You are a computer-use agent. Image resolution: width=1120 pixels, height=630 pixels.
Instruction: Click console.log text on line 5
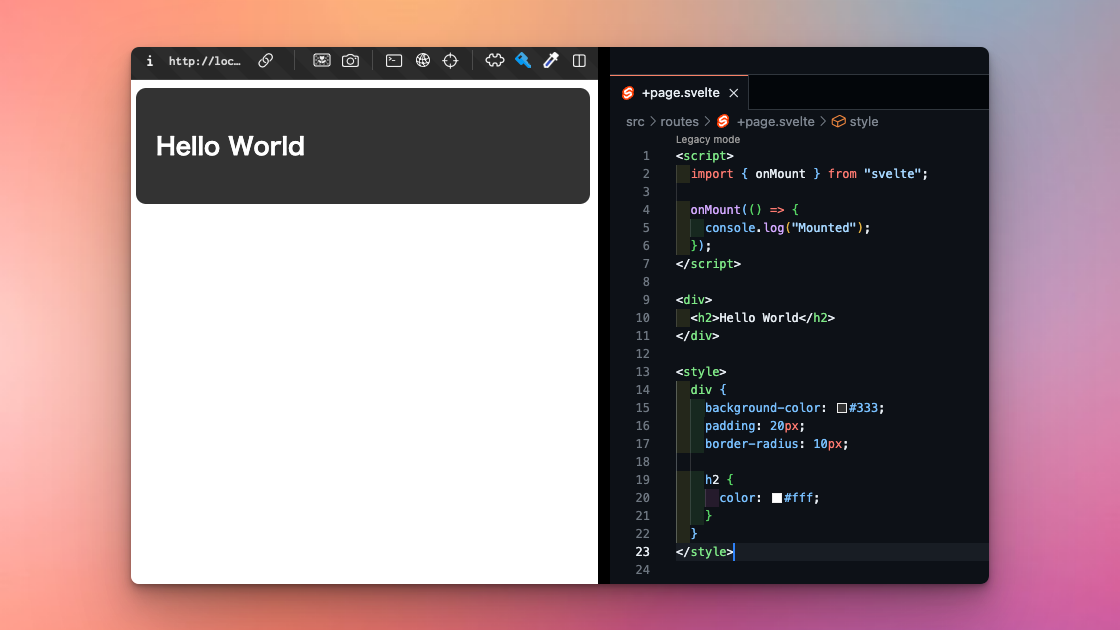coord(744,228)
